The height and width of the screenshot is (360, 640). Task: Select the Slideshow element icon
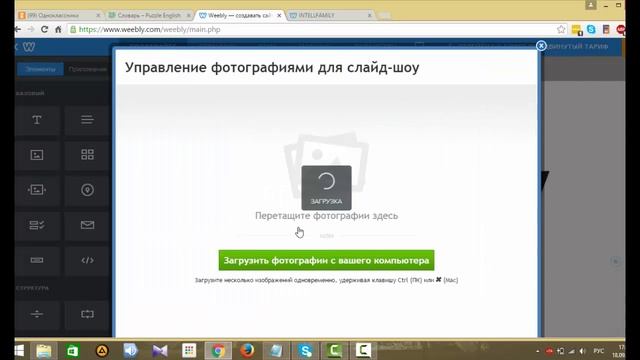coord(37,190)
